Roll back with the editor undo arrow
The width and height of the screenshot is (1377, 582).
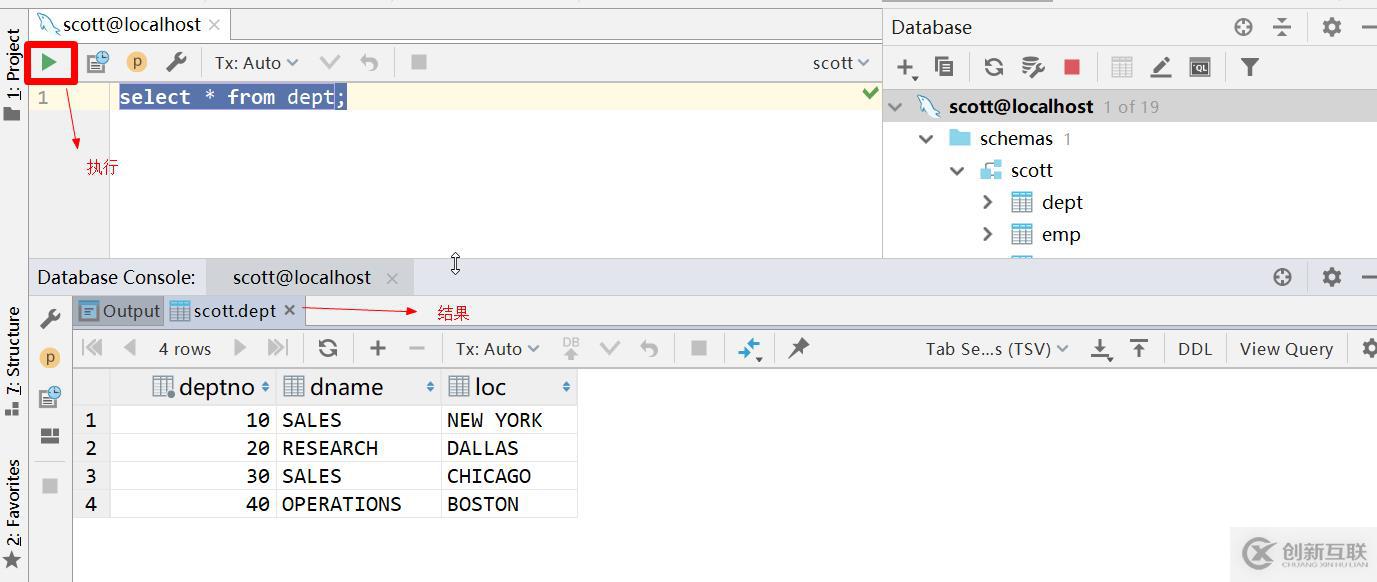369,63
